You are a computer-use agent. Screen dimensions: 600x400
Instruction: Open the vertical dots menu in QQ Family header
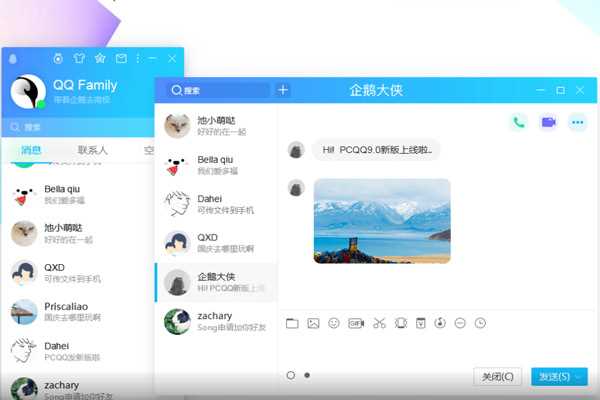(x=138, y=58)
